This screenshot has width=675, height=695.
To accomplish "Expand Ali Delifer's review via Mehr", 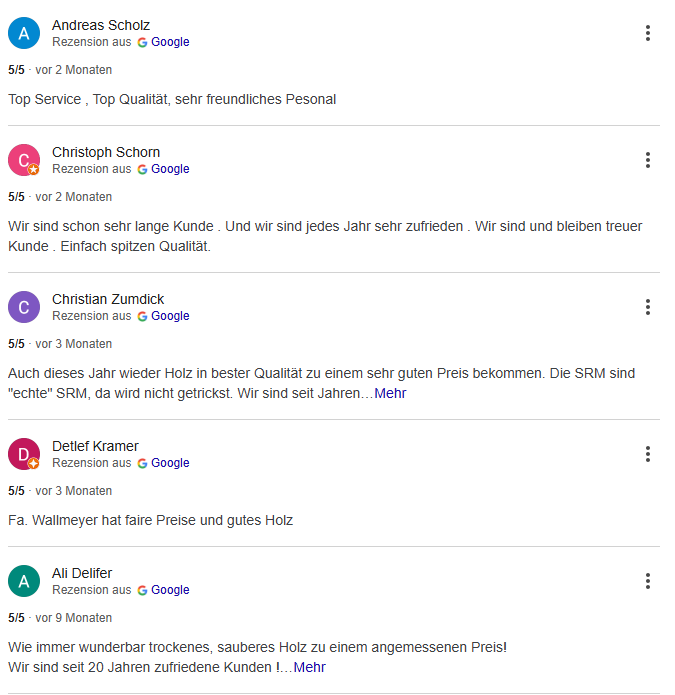I will (310, 667).
